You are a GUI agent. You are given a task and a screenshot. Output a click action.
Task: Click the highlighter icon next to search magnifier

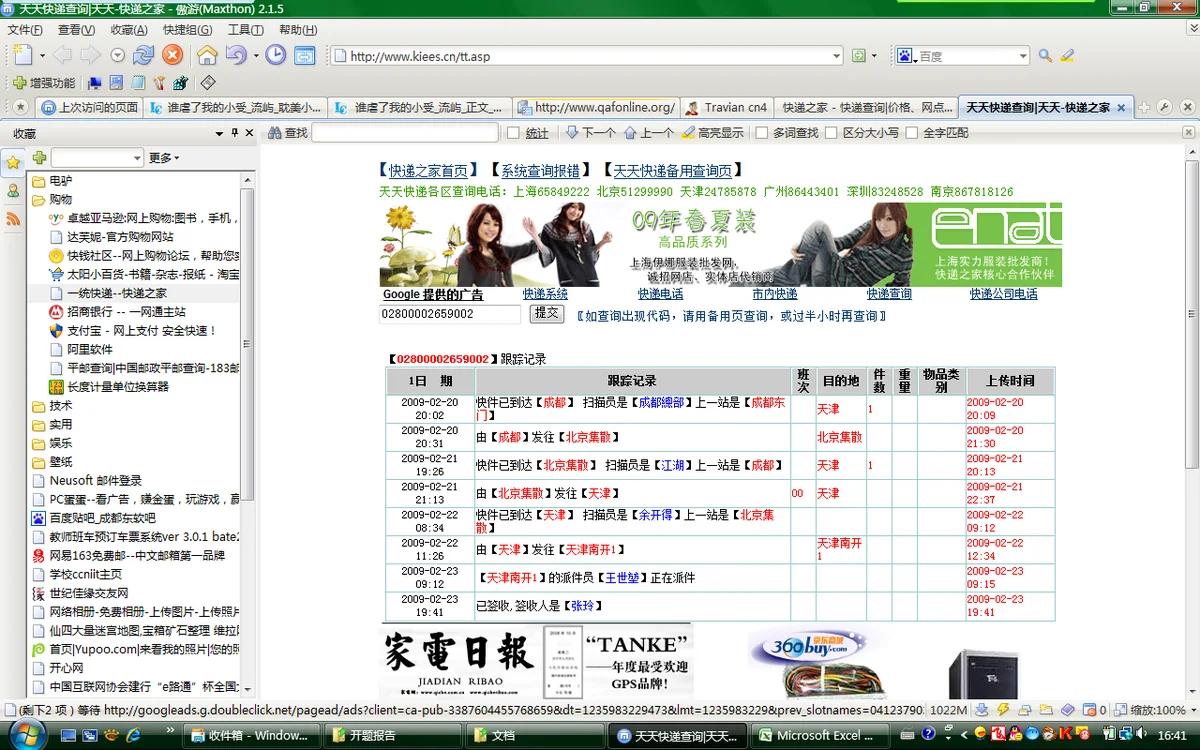click(1067, 56)
